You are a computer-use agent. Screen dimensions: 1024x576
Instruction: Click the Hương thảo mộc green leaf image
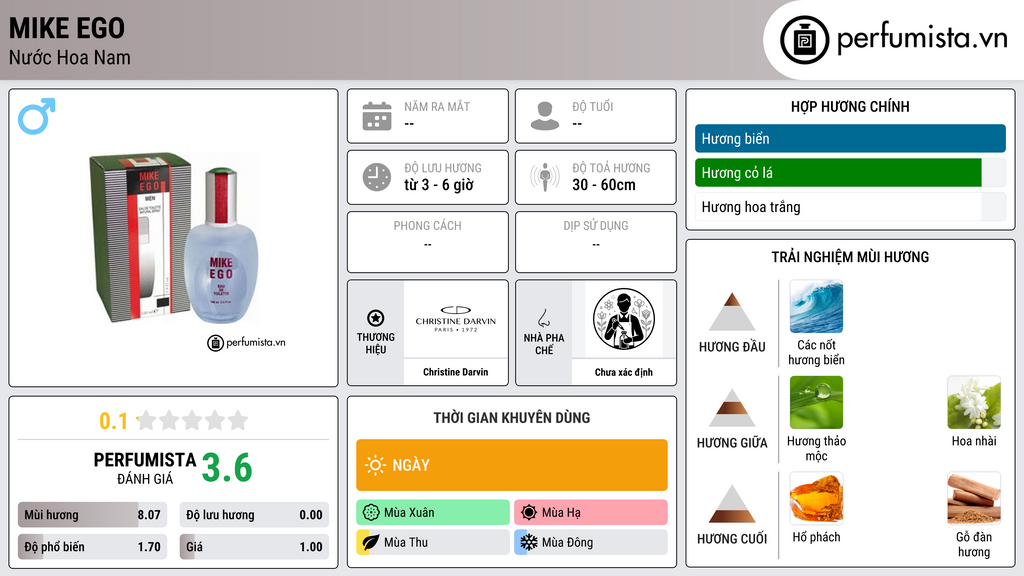point(816,402)
